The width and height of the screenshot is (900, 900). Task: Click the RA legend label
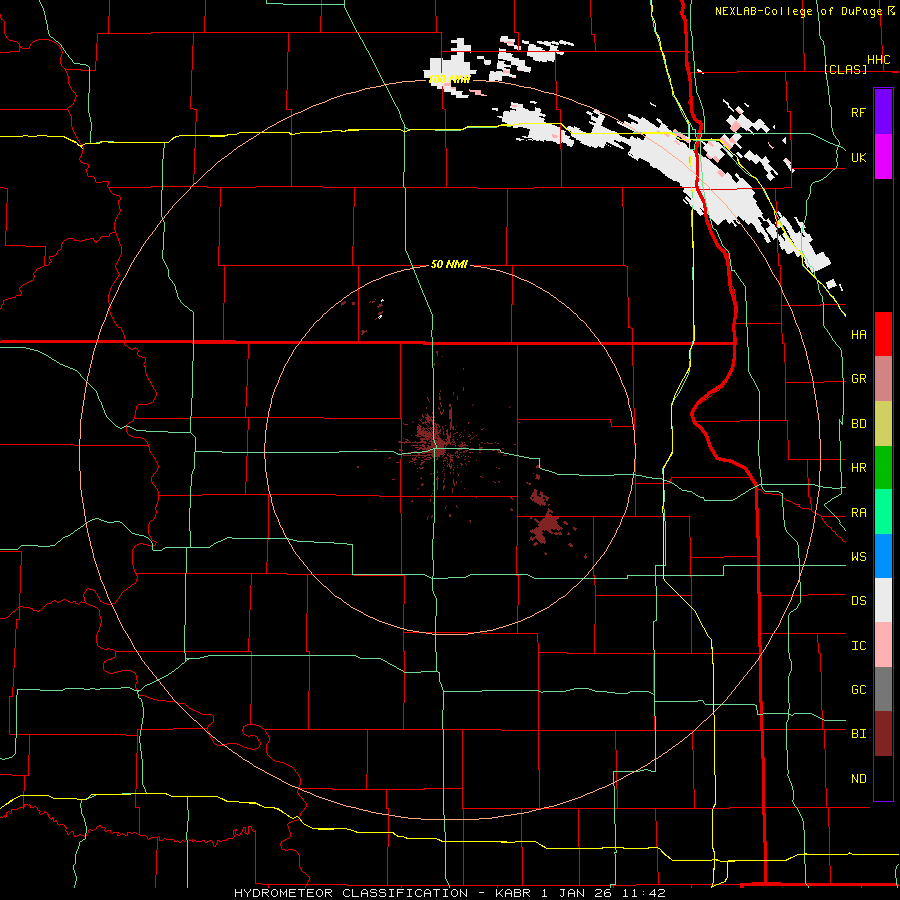click(x=858, y=513)
